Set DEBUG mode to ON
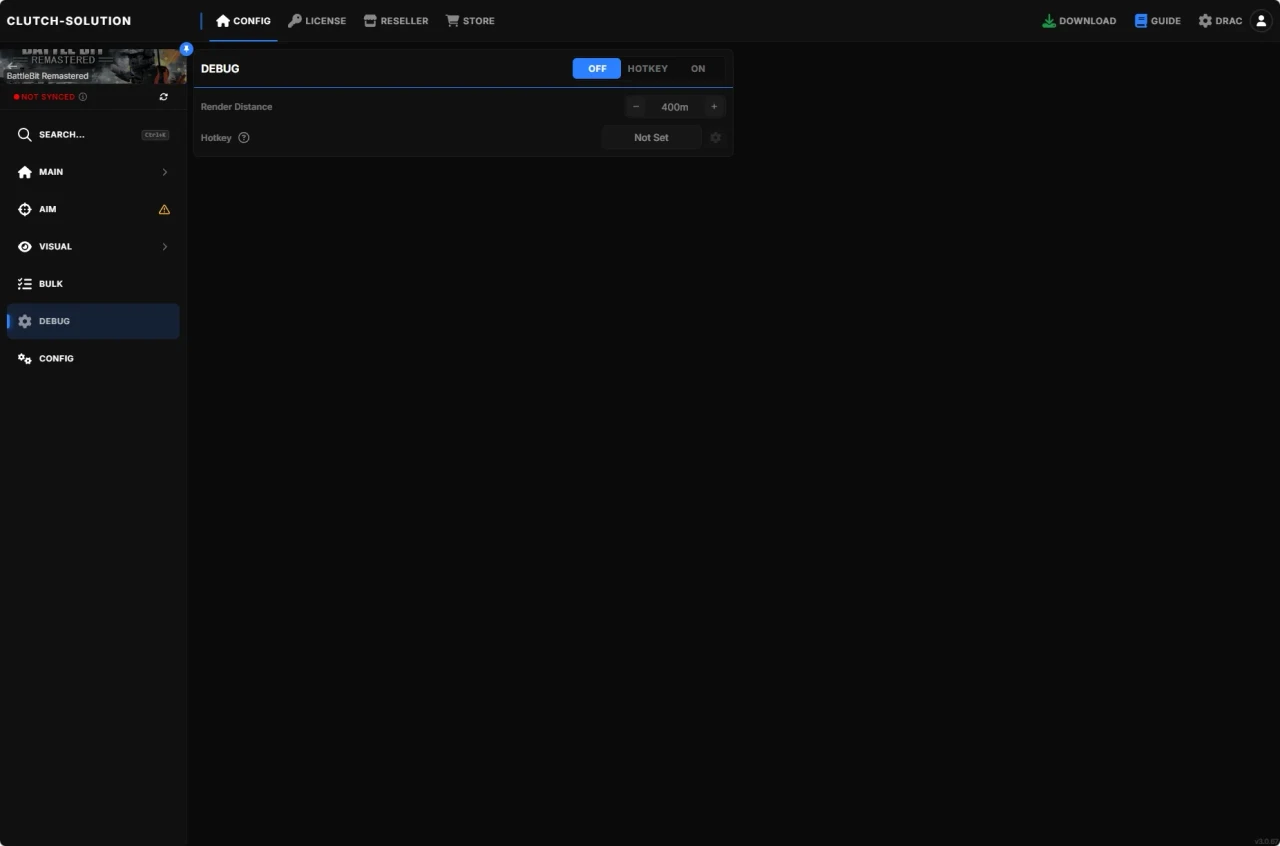1280x846 pixels. pyautogui.click(x=698, y=68)
